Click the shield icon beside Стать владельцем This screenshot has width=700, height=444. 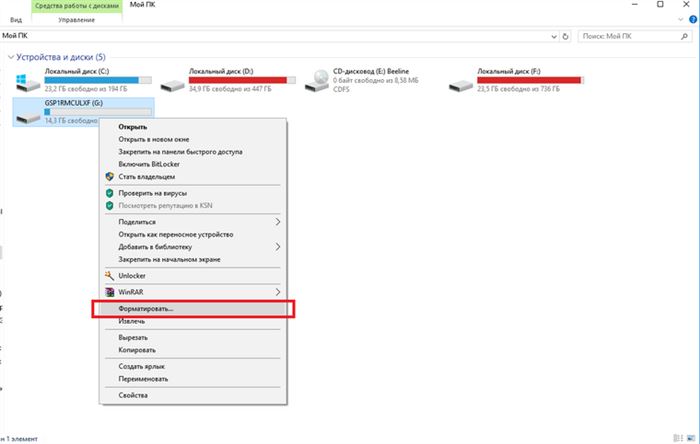[109, 177]
